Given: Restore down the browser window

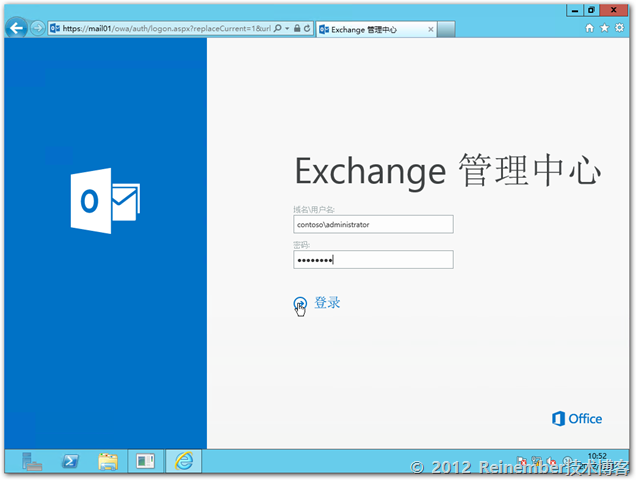Looking at the screenshot, I should (x=591, y=11).
